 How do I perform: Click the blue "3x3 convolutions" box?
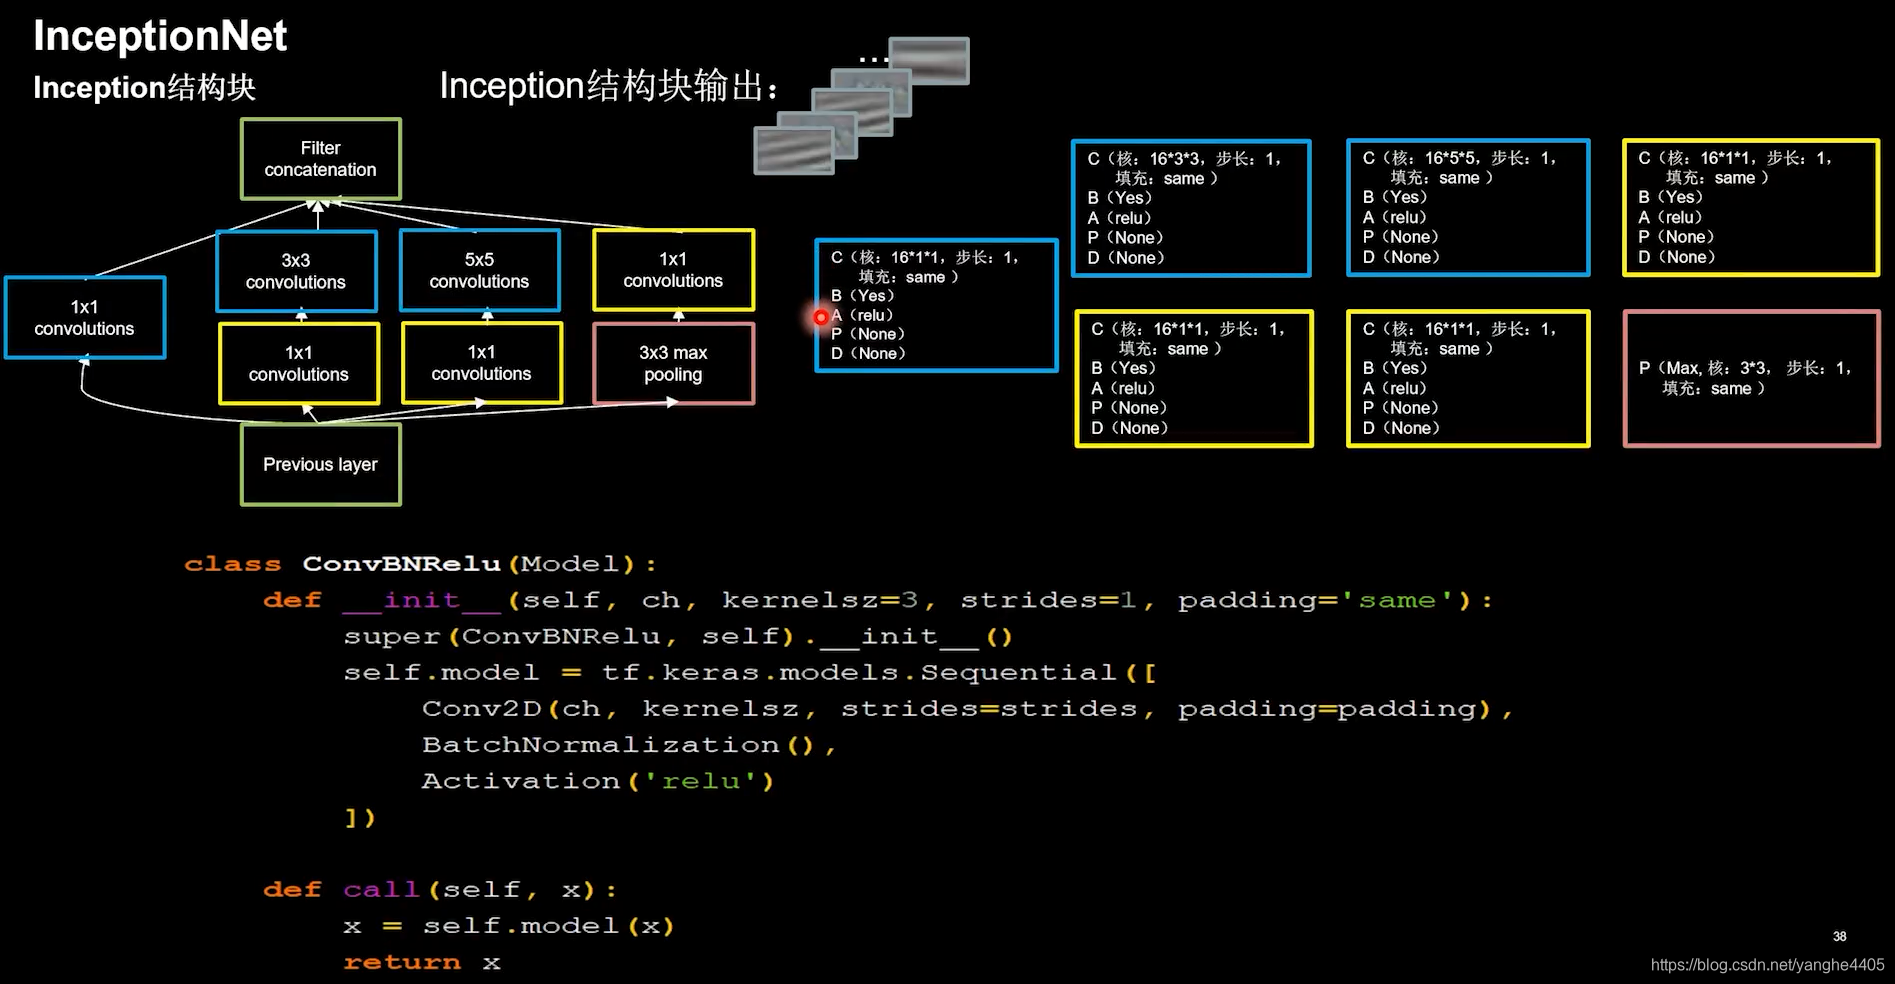296,271
